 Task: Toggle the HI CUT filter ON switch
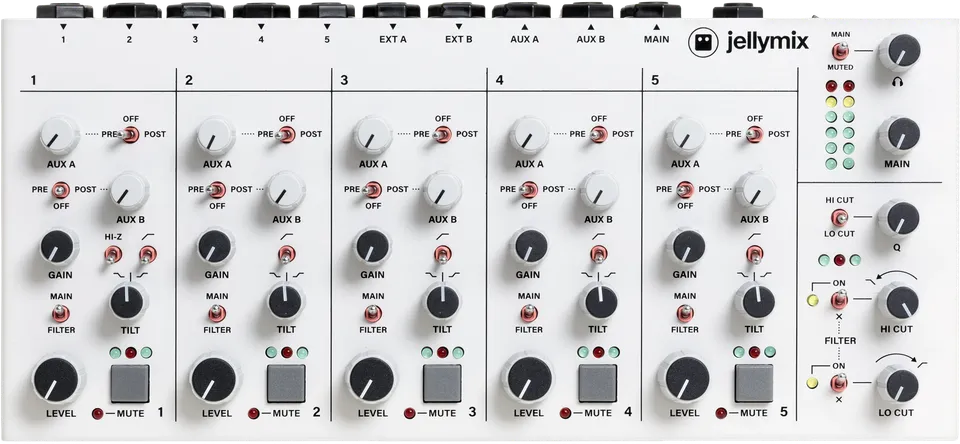point(839,300)
